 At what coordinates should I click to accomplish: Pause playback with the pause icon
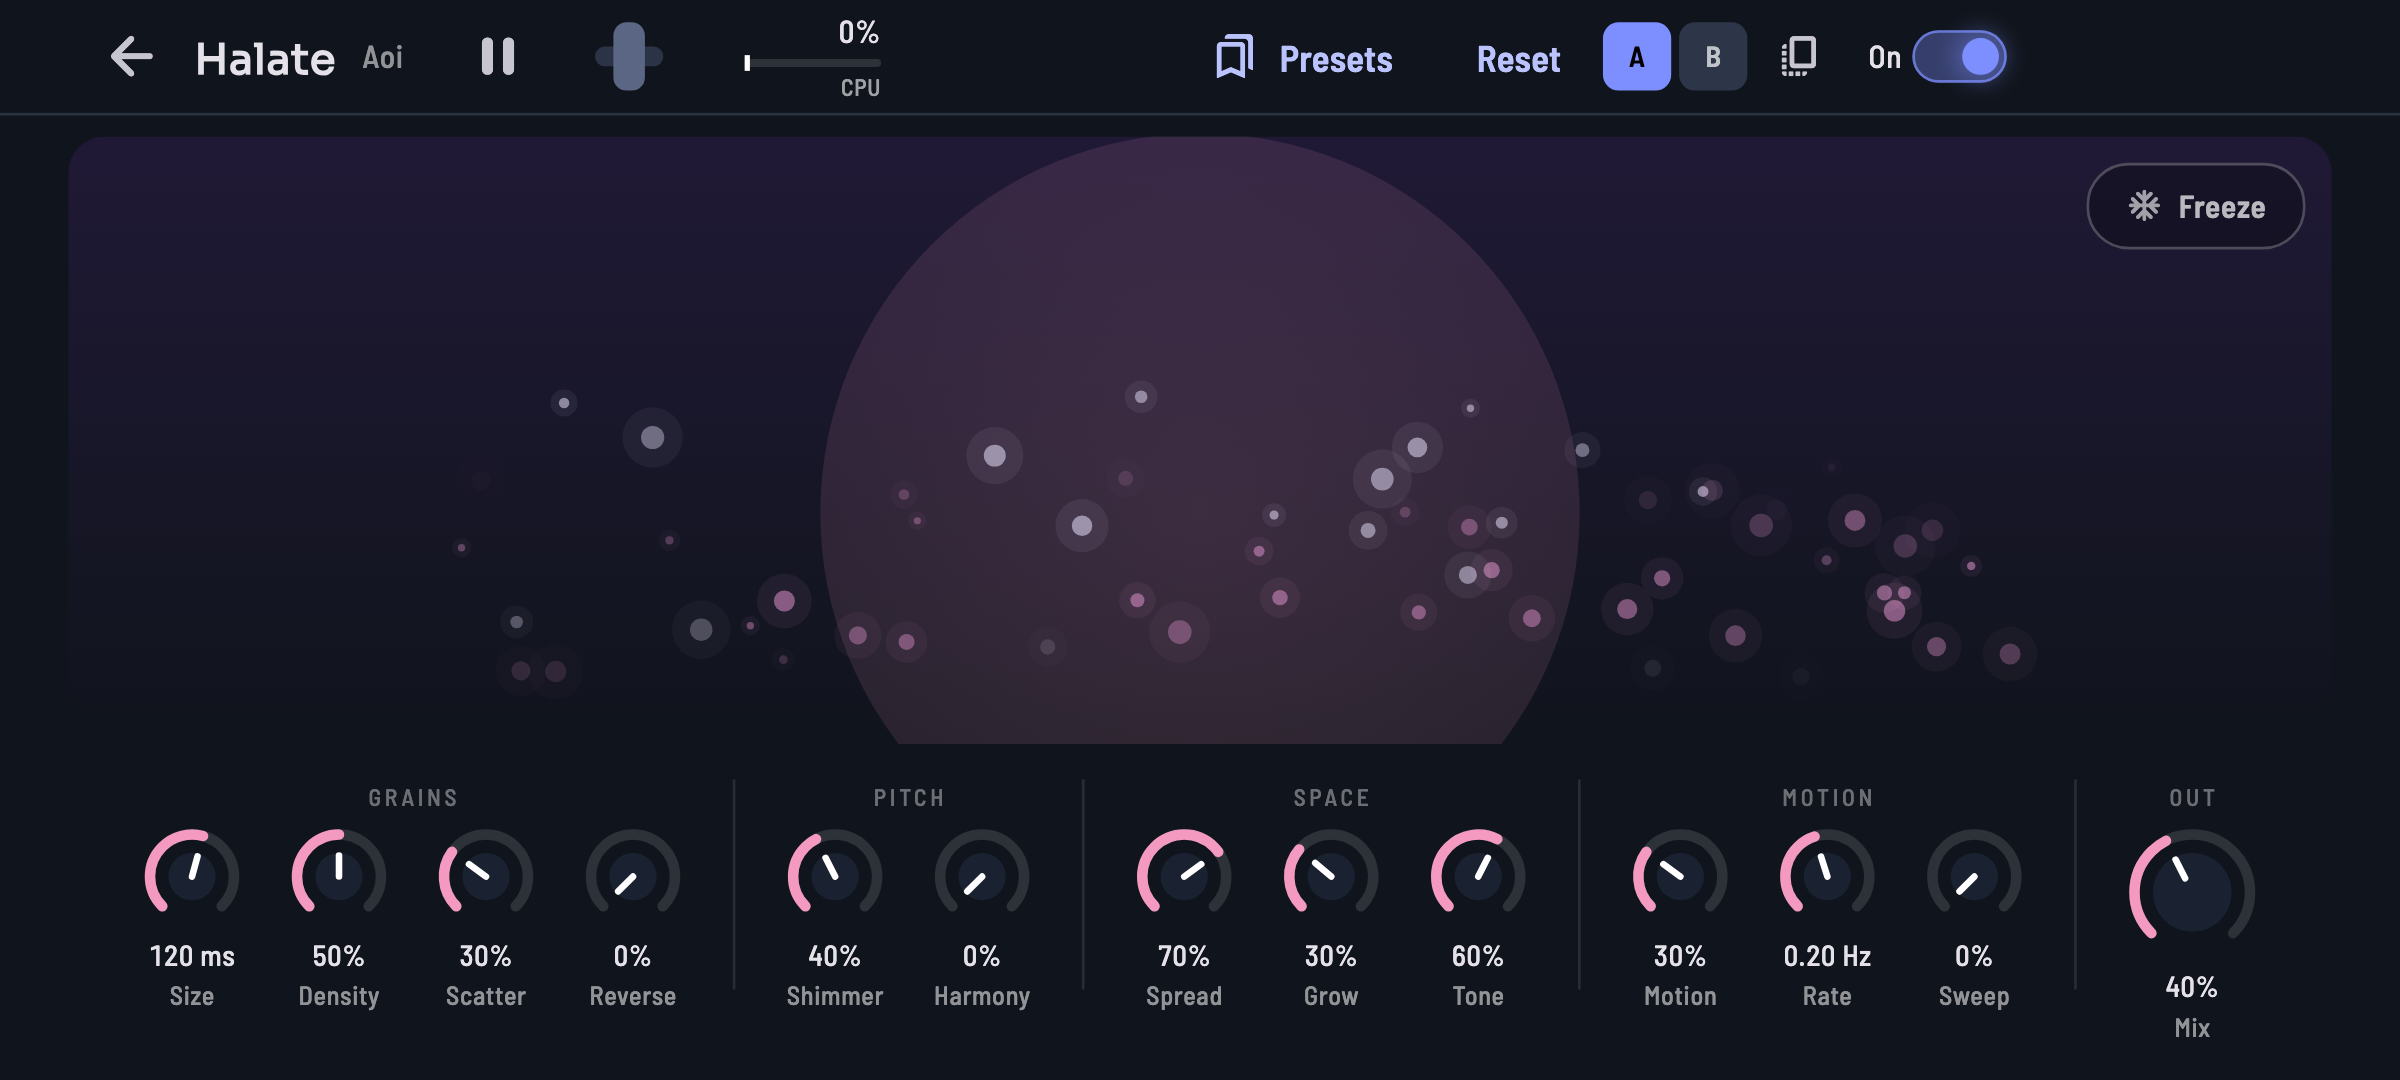[x=498, y=57]
